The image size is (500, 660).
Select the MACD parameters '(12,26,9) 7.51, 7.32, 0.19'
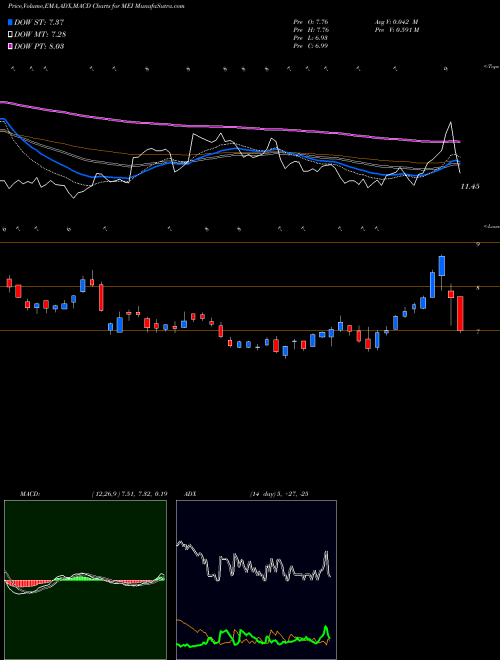[129, 494]
